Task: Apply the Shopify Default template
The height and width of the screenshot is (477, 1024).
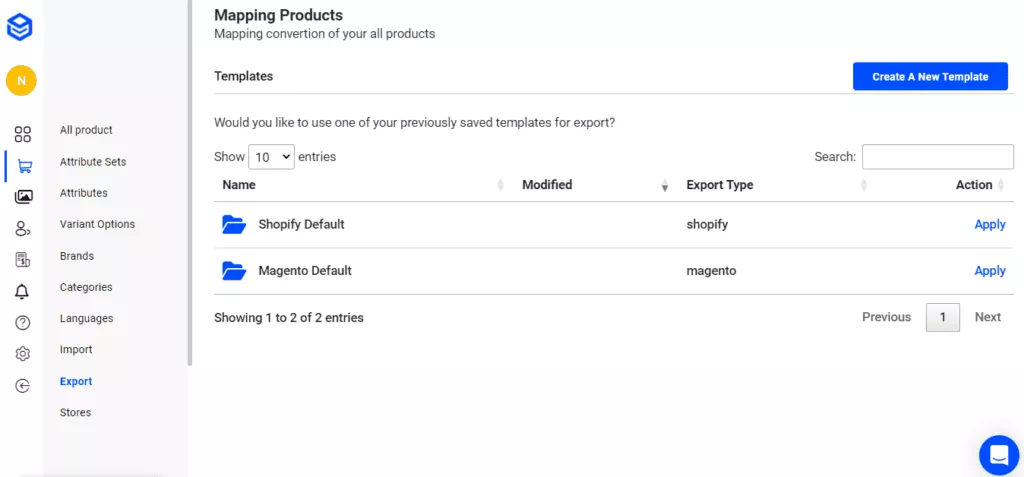Action: [x=989, y=225]
